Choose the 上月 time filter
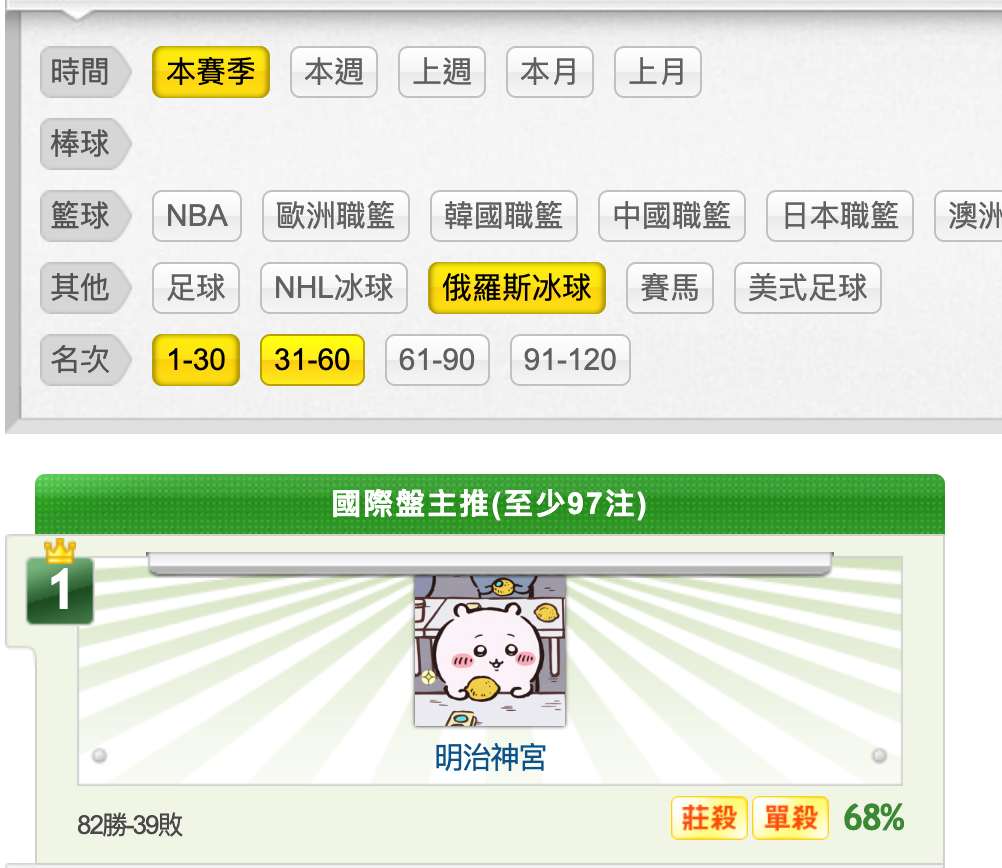Viewport: 1002px width, 868px height. coord(658,72)
